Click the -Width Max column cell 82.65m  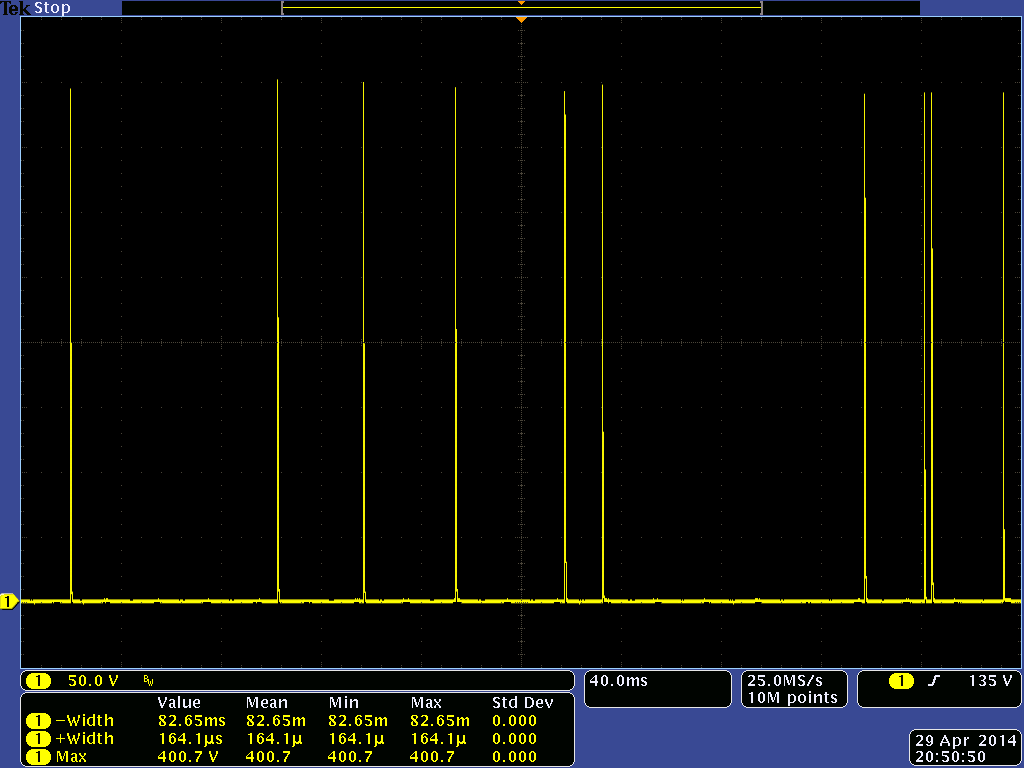(x=440, y=721)
